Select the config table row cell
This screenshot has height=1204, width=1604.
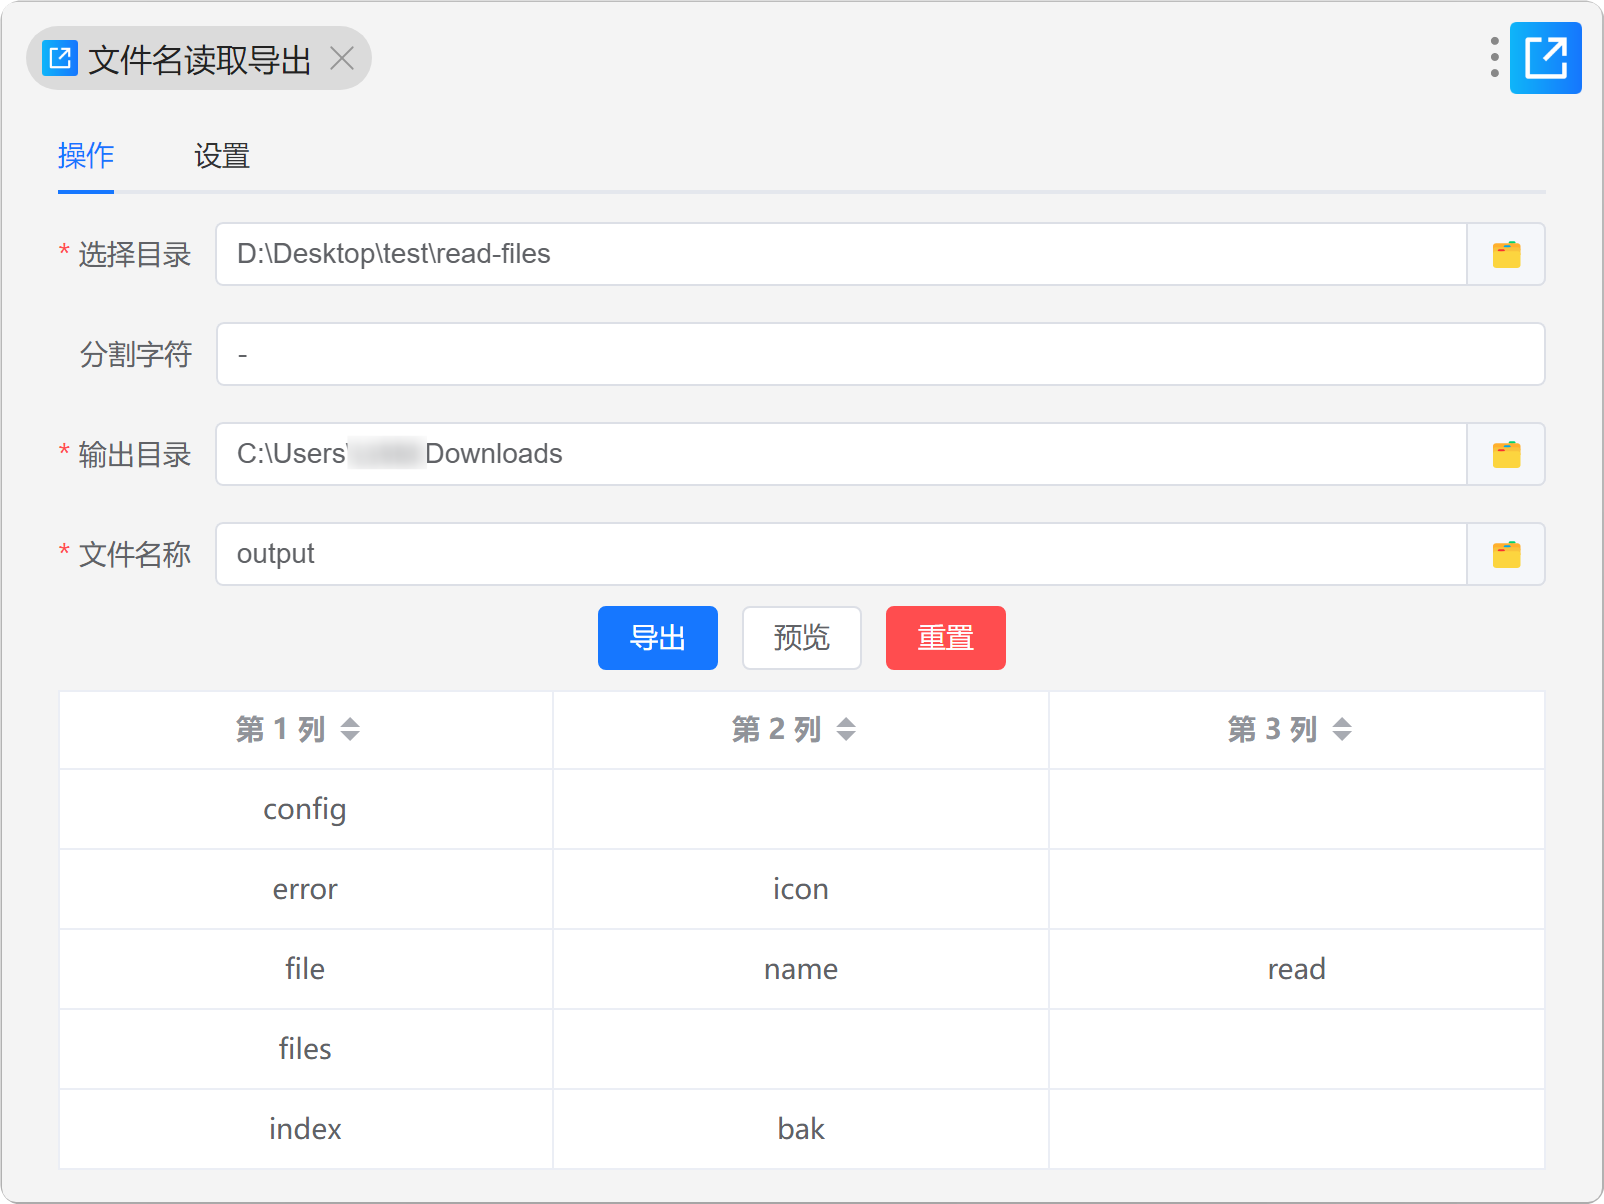pyautogui.click(x=305, y=810)
